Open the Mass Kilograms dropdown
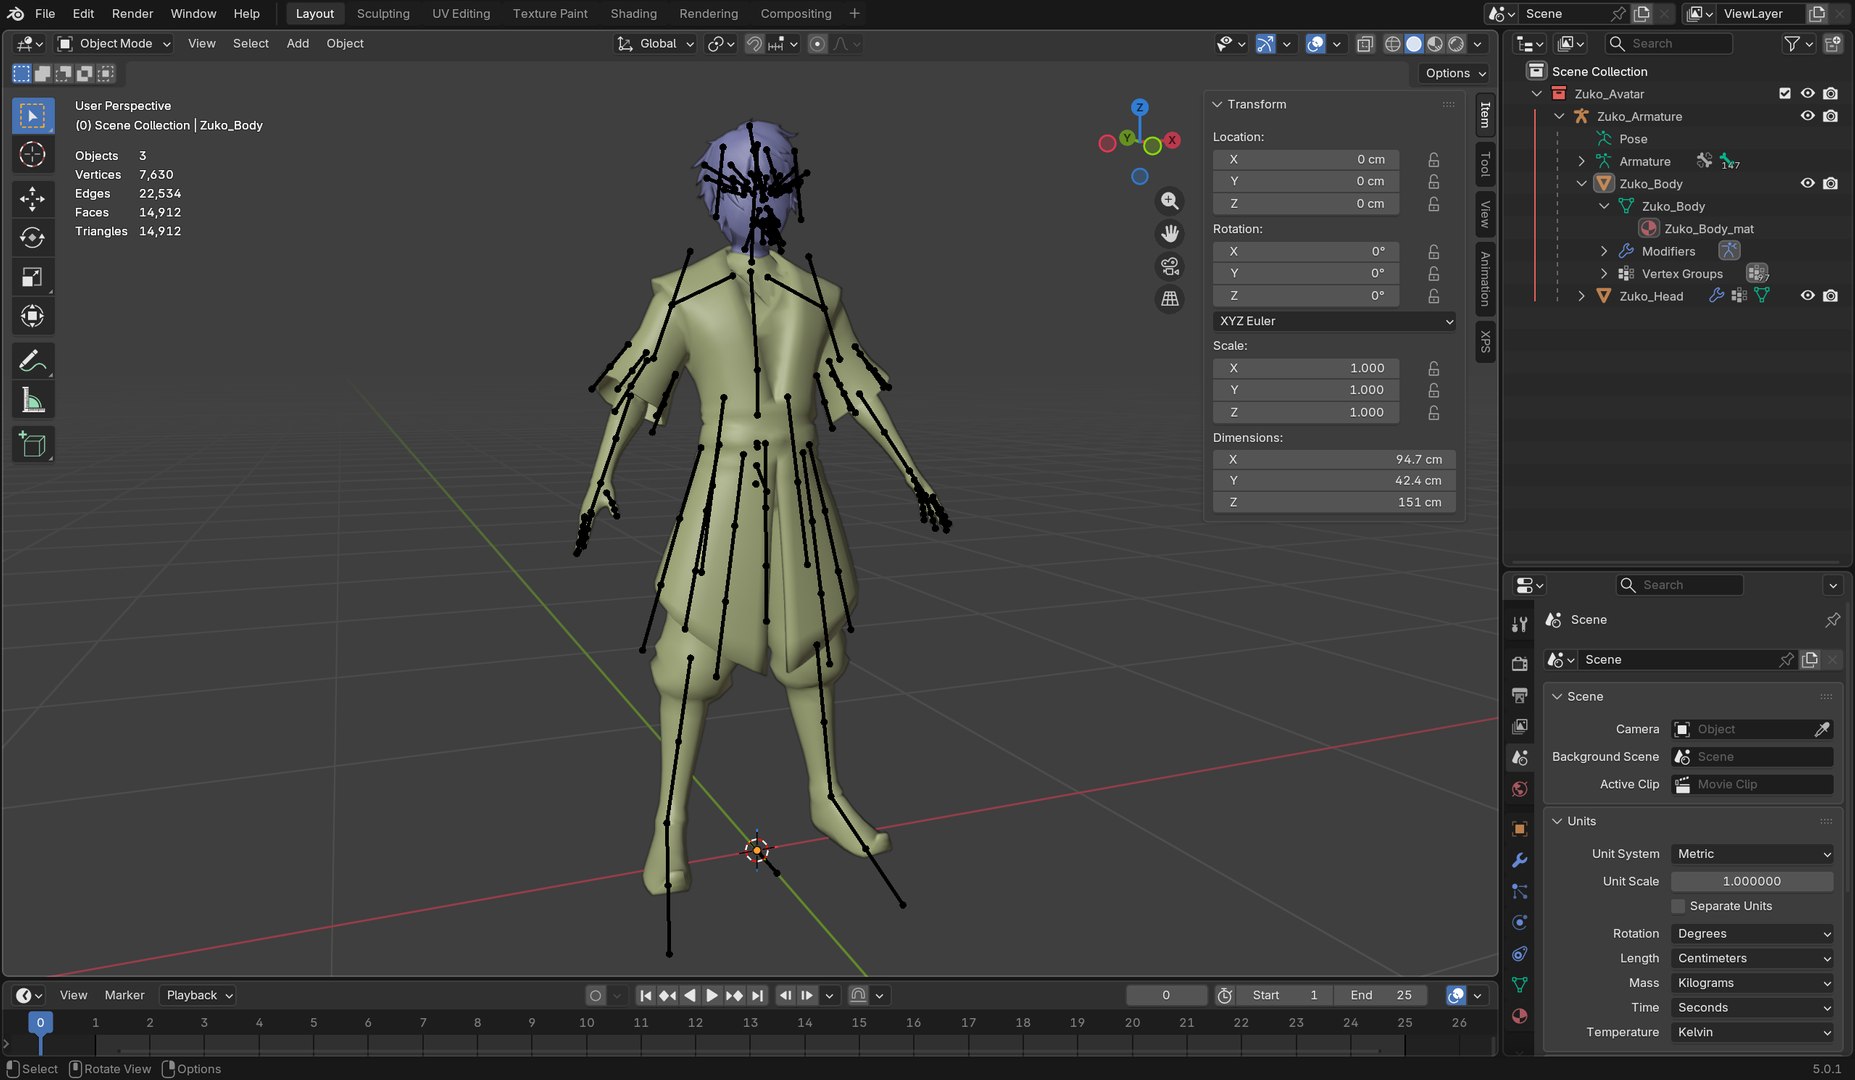 [1752, 983]
